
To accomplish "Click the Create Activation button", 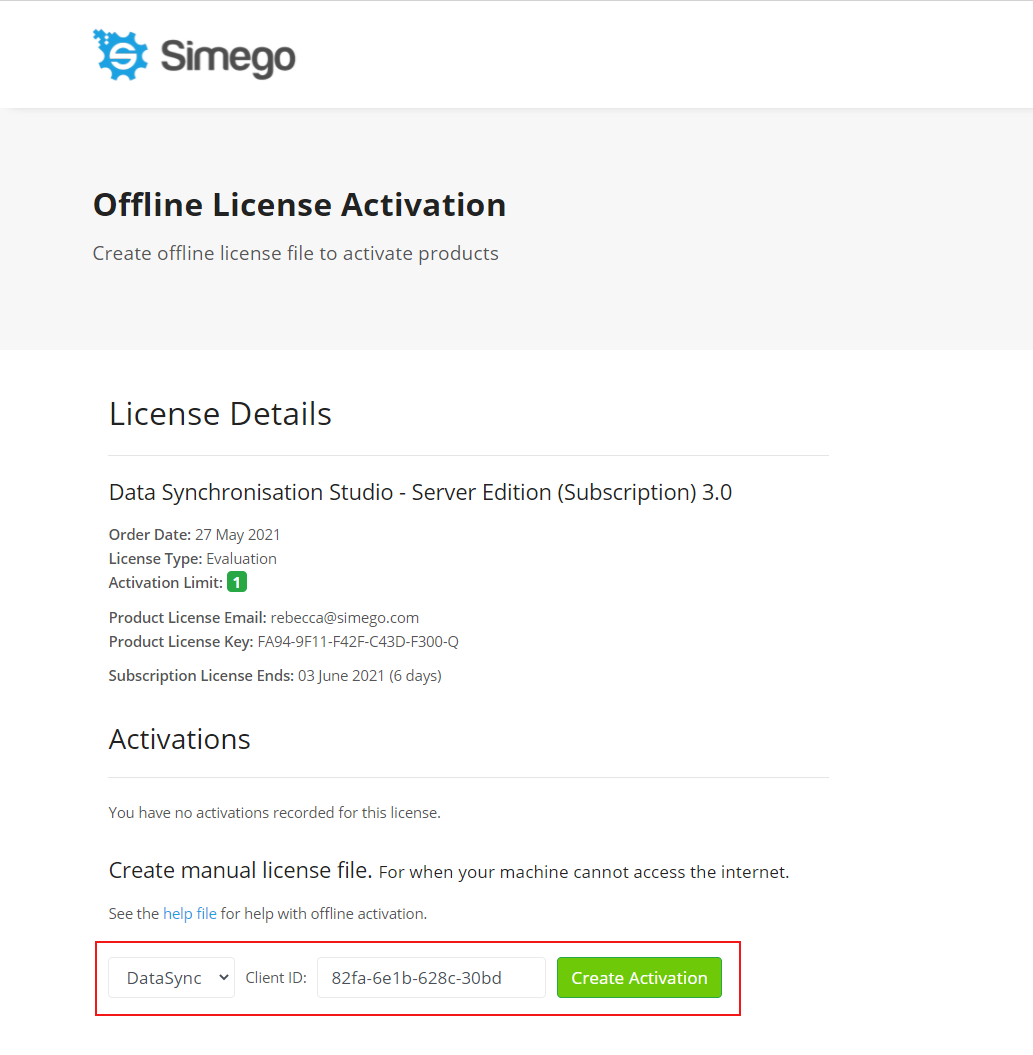I will pyautogui.click(x=639, y=978).
